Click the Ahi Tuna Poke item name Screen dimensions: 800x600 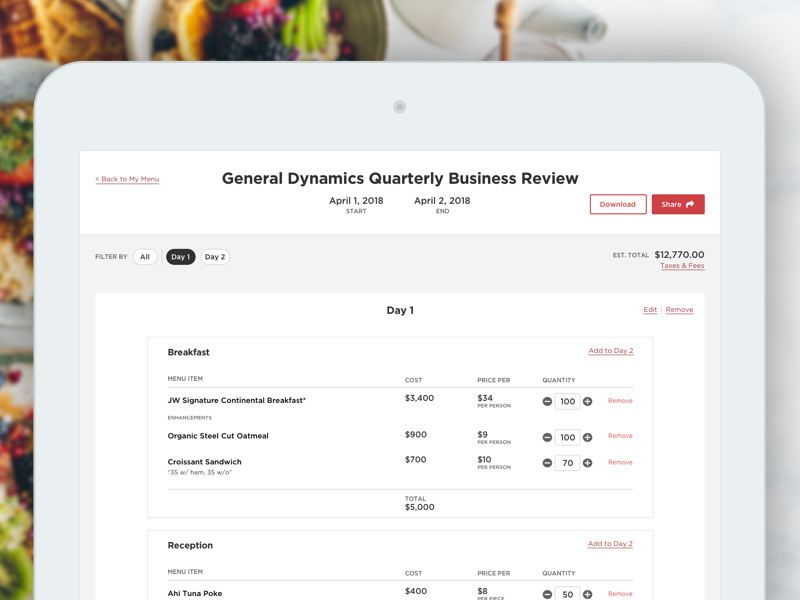(195, 593)
